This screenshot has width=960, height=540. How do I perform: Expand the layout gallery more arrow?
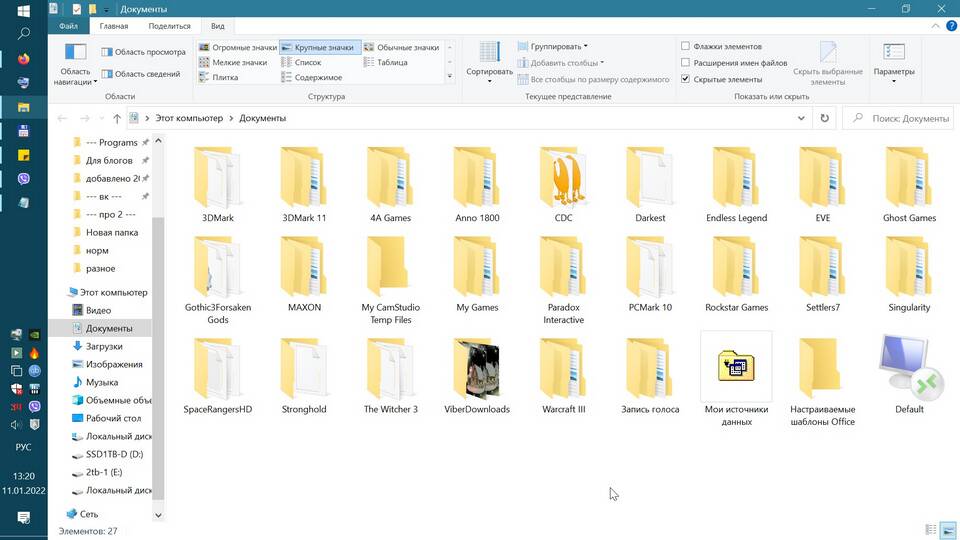tap(450, 77)
